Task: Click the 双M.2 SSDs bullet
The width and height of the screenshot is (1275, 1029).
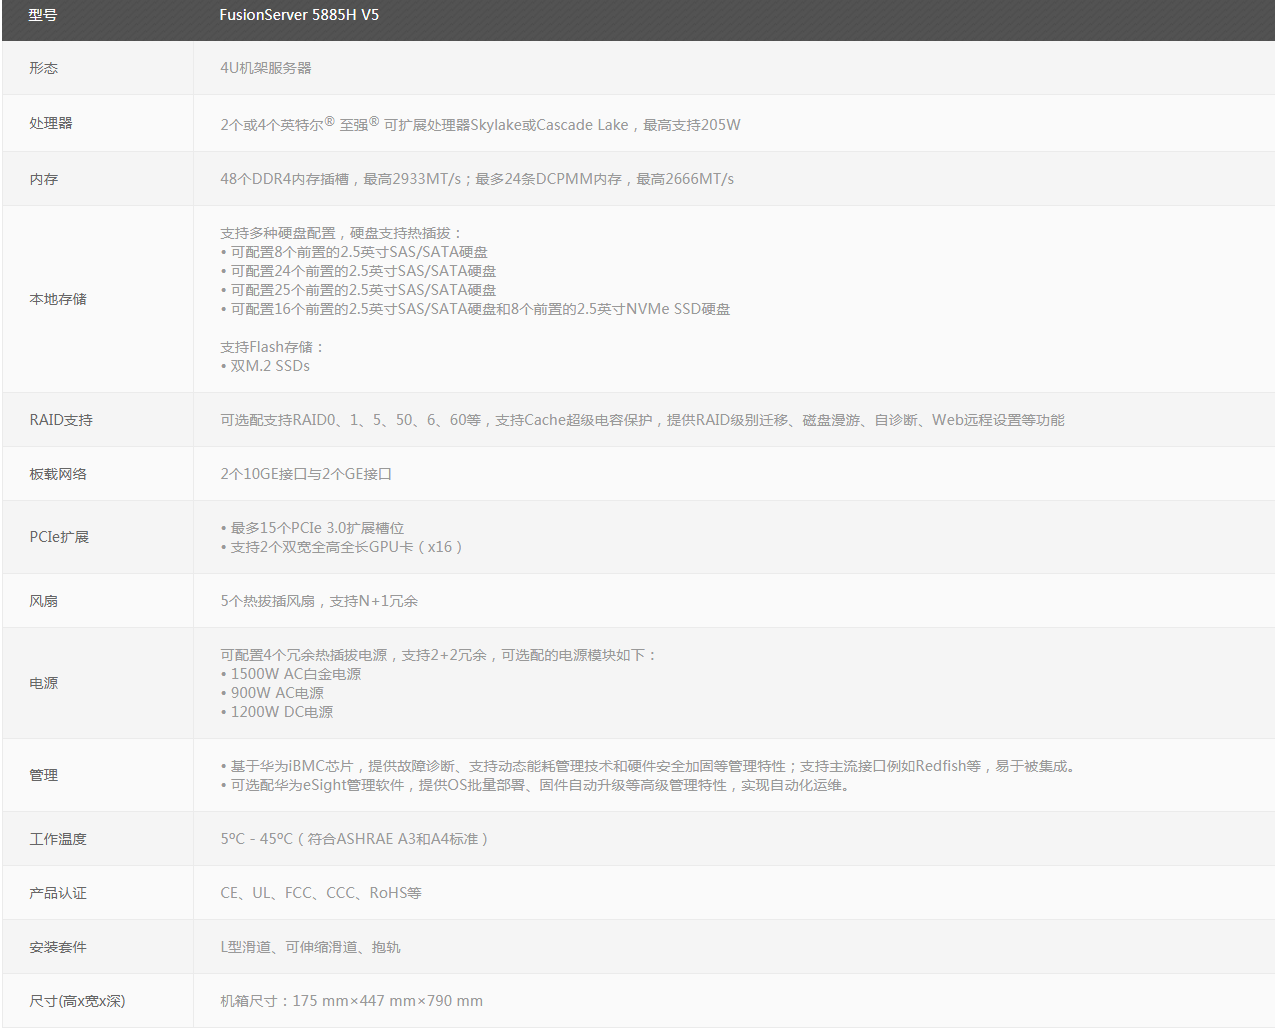Action: pyautogui.click(x=265, y=366)
